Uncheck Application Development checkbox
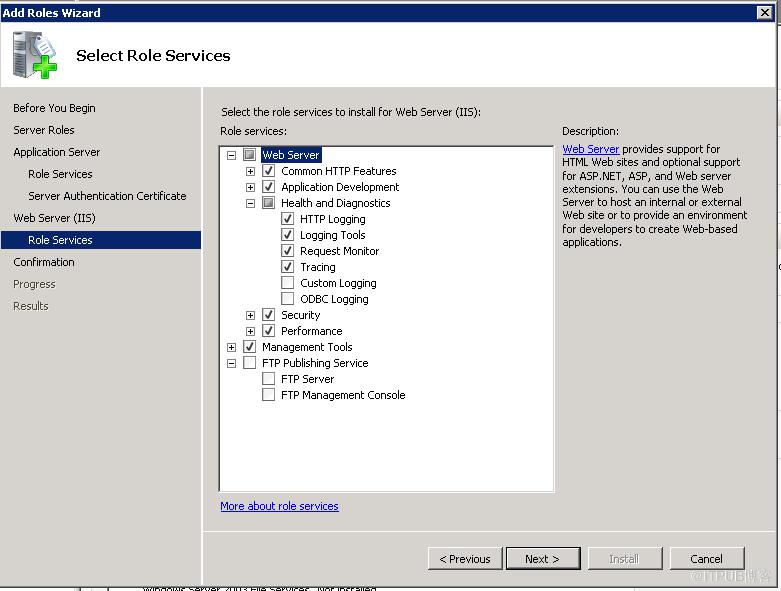The height and width of the screenshot is (591, 781). tap(268, 187)
